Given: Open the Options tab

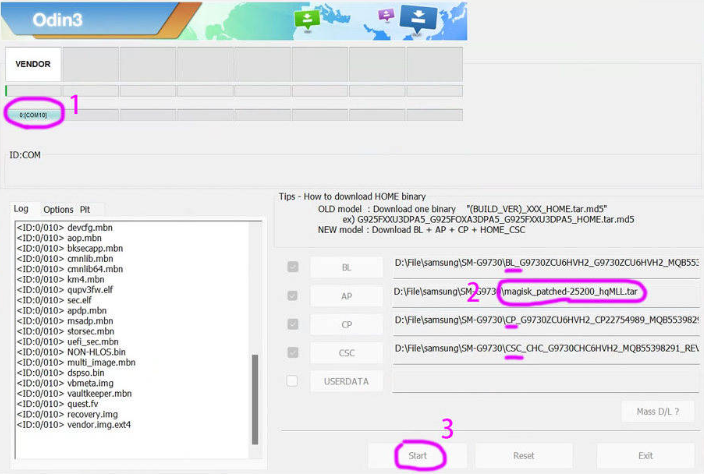Looking at the screenshot, I should (58, 210).
